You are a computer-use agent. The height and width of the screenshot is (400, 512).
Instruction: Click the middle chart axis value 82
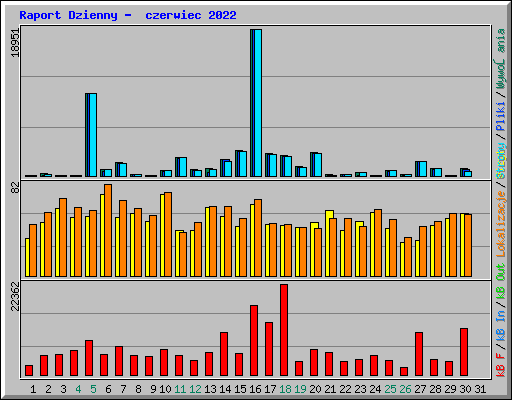pos(15,188)
